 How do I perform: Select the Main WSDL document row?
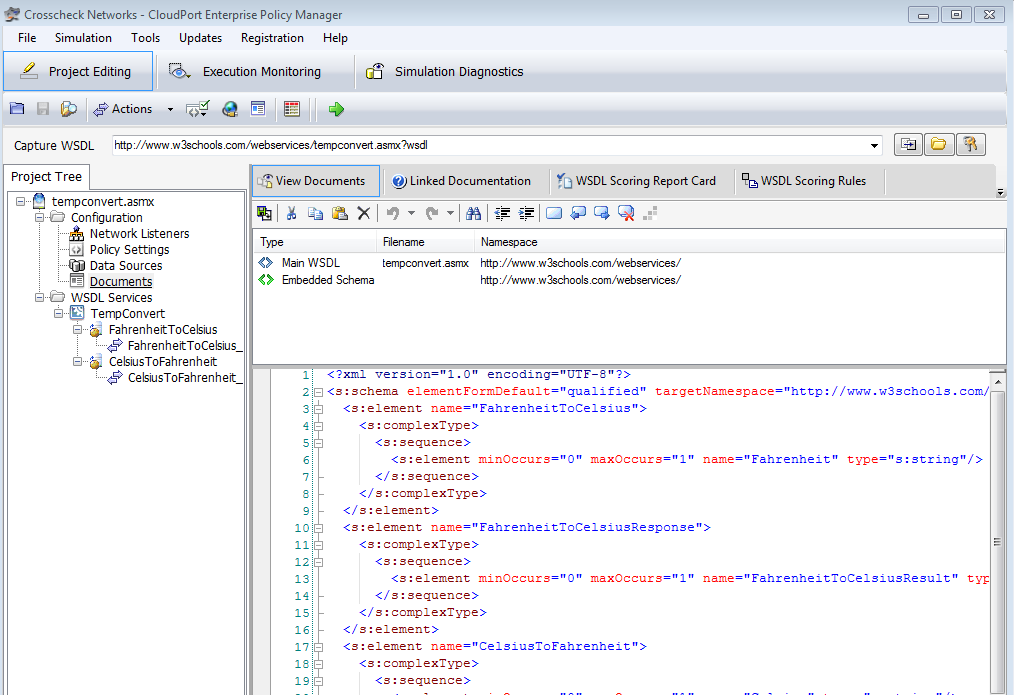tap(629, 263)
